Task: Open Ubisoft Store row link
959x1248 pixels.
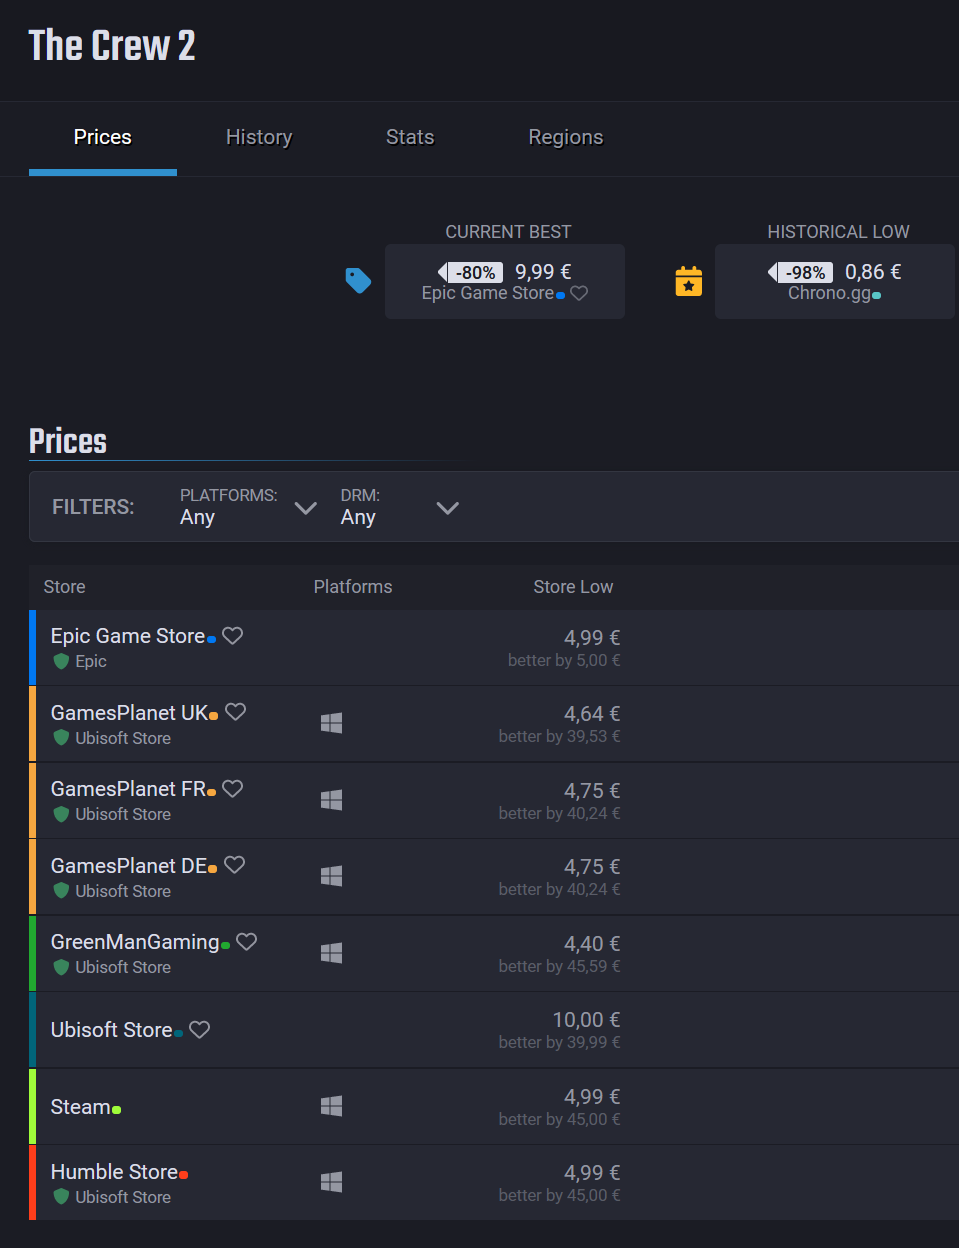Action: tap(112, 1030)
